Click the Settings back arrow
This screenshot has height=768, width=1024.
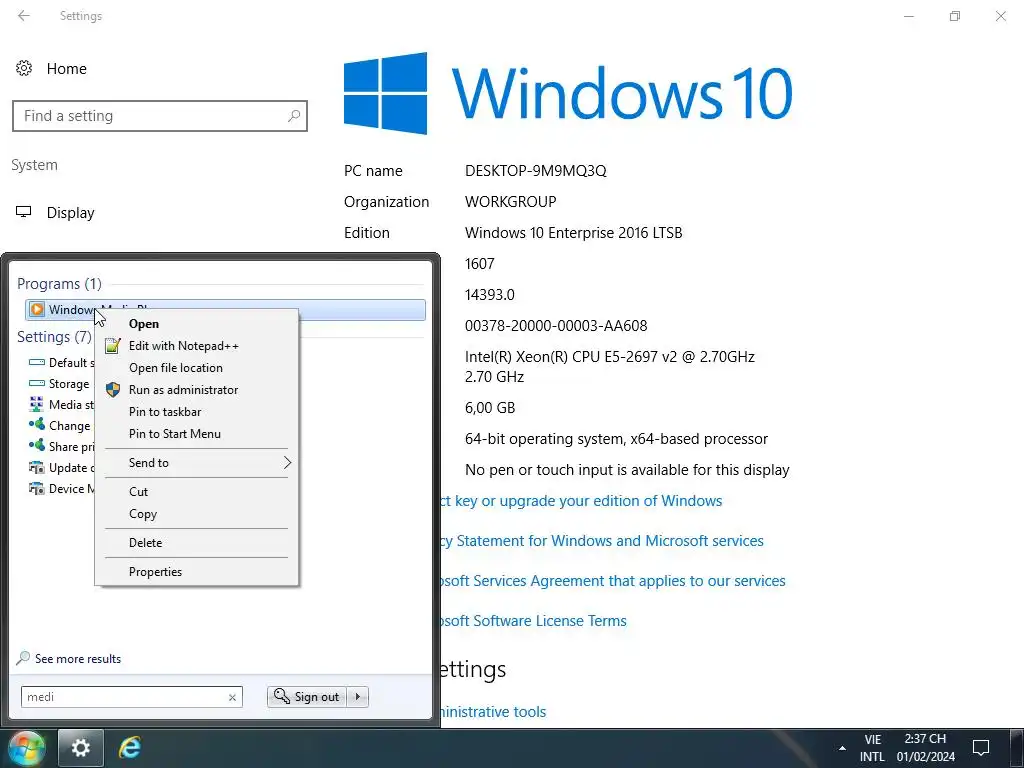pyautogui.click(x=24, y=16)
